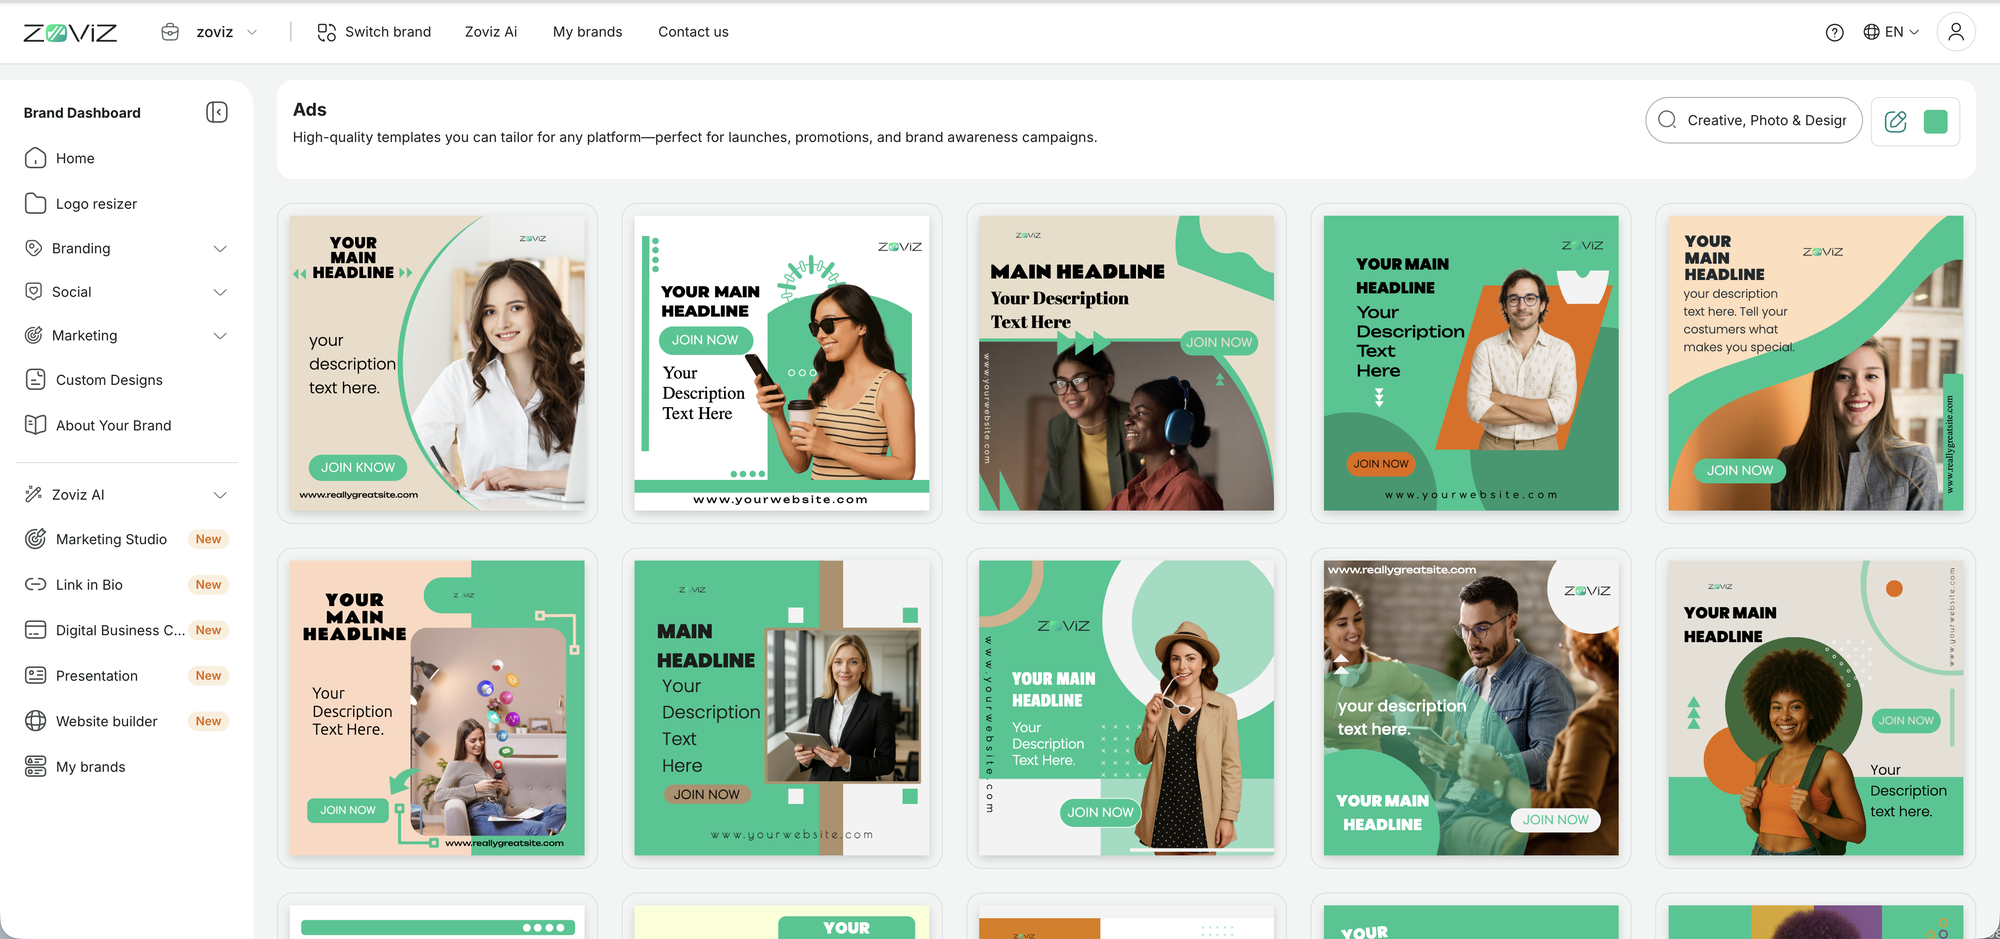Focus the Creative, Photo & Design search field
This screenshot has width=2000, height=939.
coord(1754,120)
